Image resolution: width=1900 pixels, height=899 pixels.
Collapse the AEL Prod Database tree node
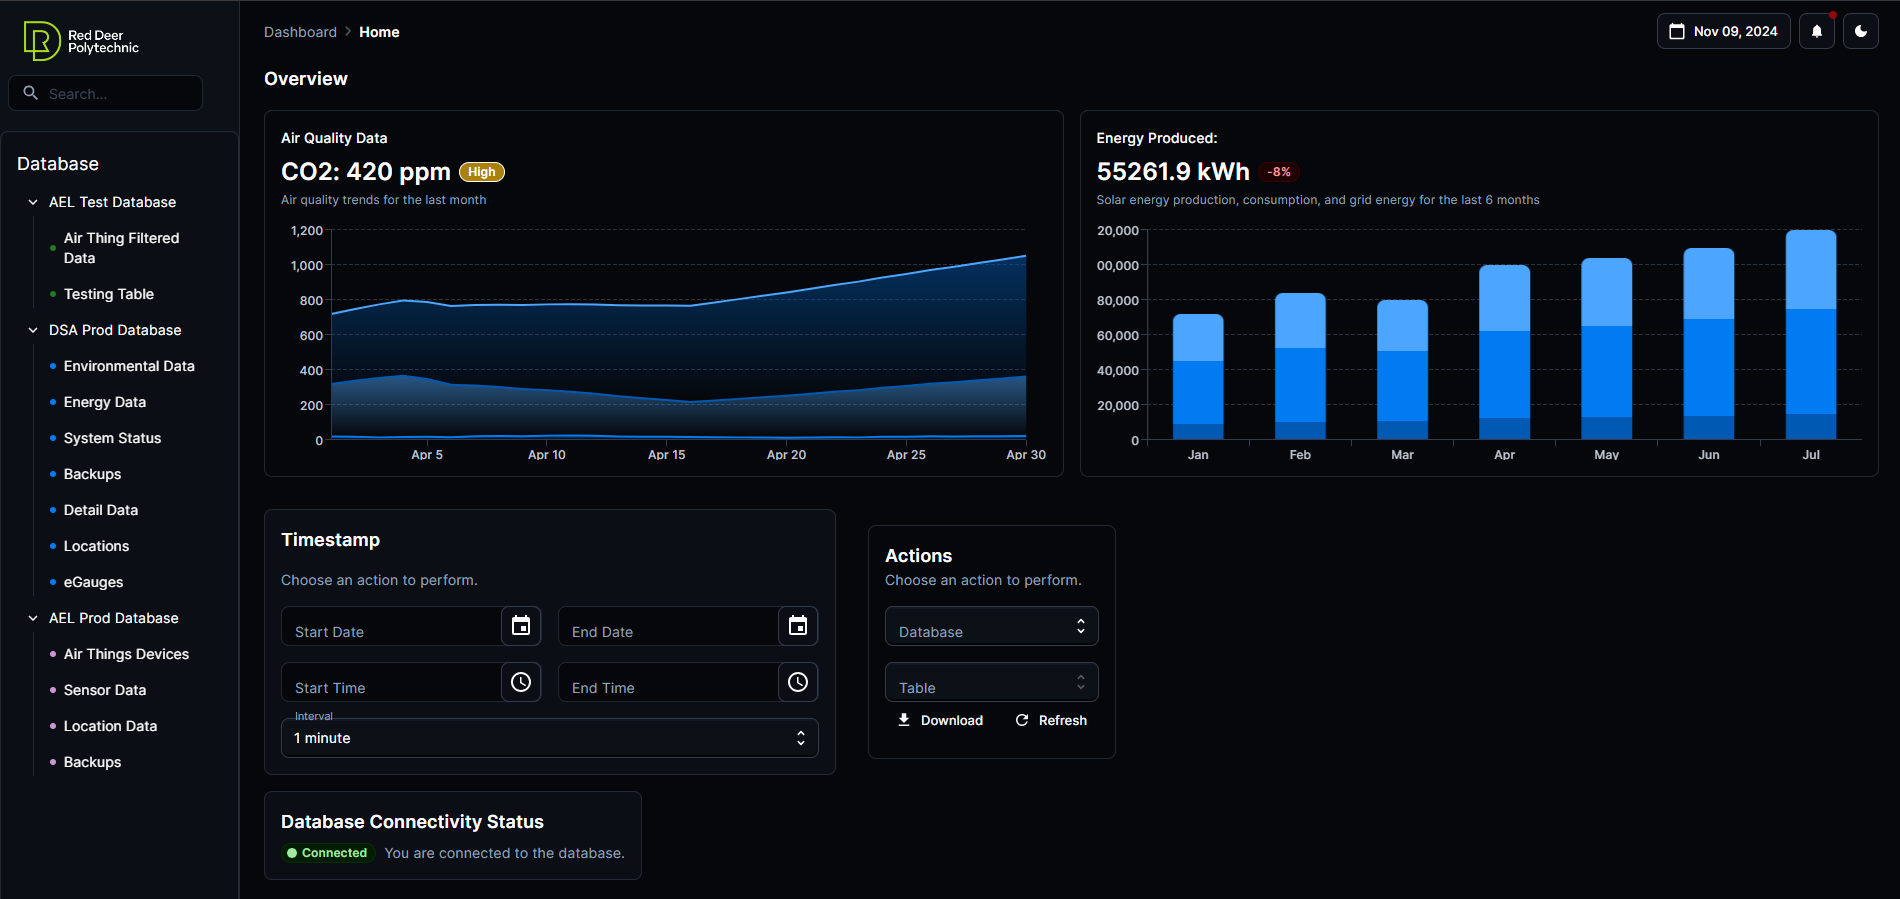[33, 618]
